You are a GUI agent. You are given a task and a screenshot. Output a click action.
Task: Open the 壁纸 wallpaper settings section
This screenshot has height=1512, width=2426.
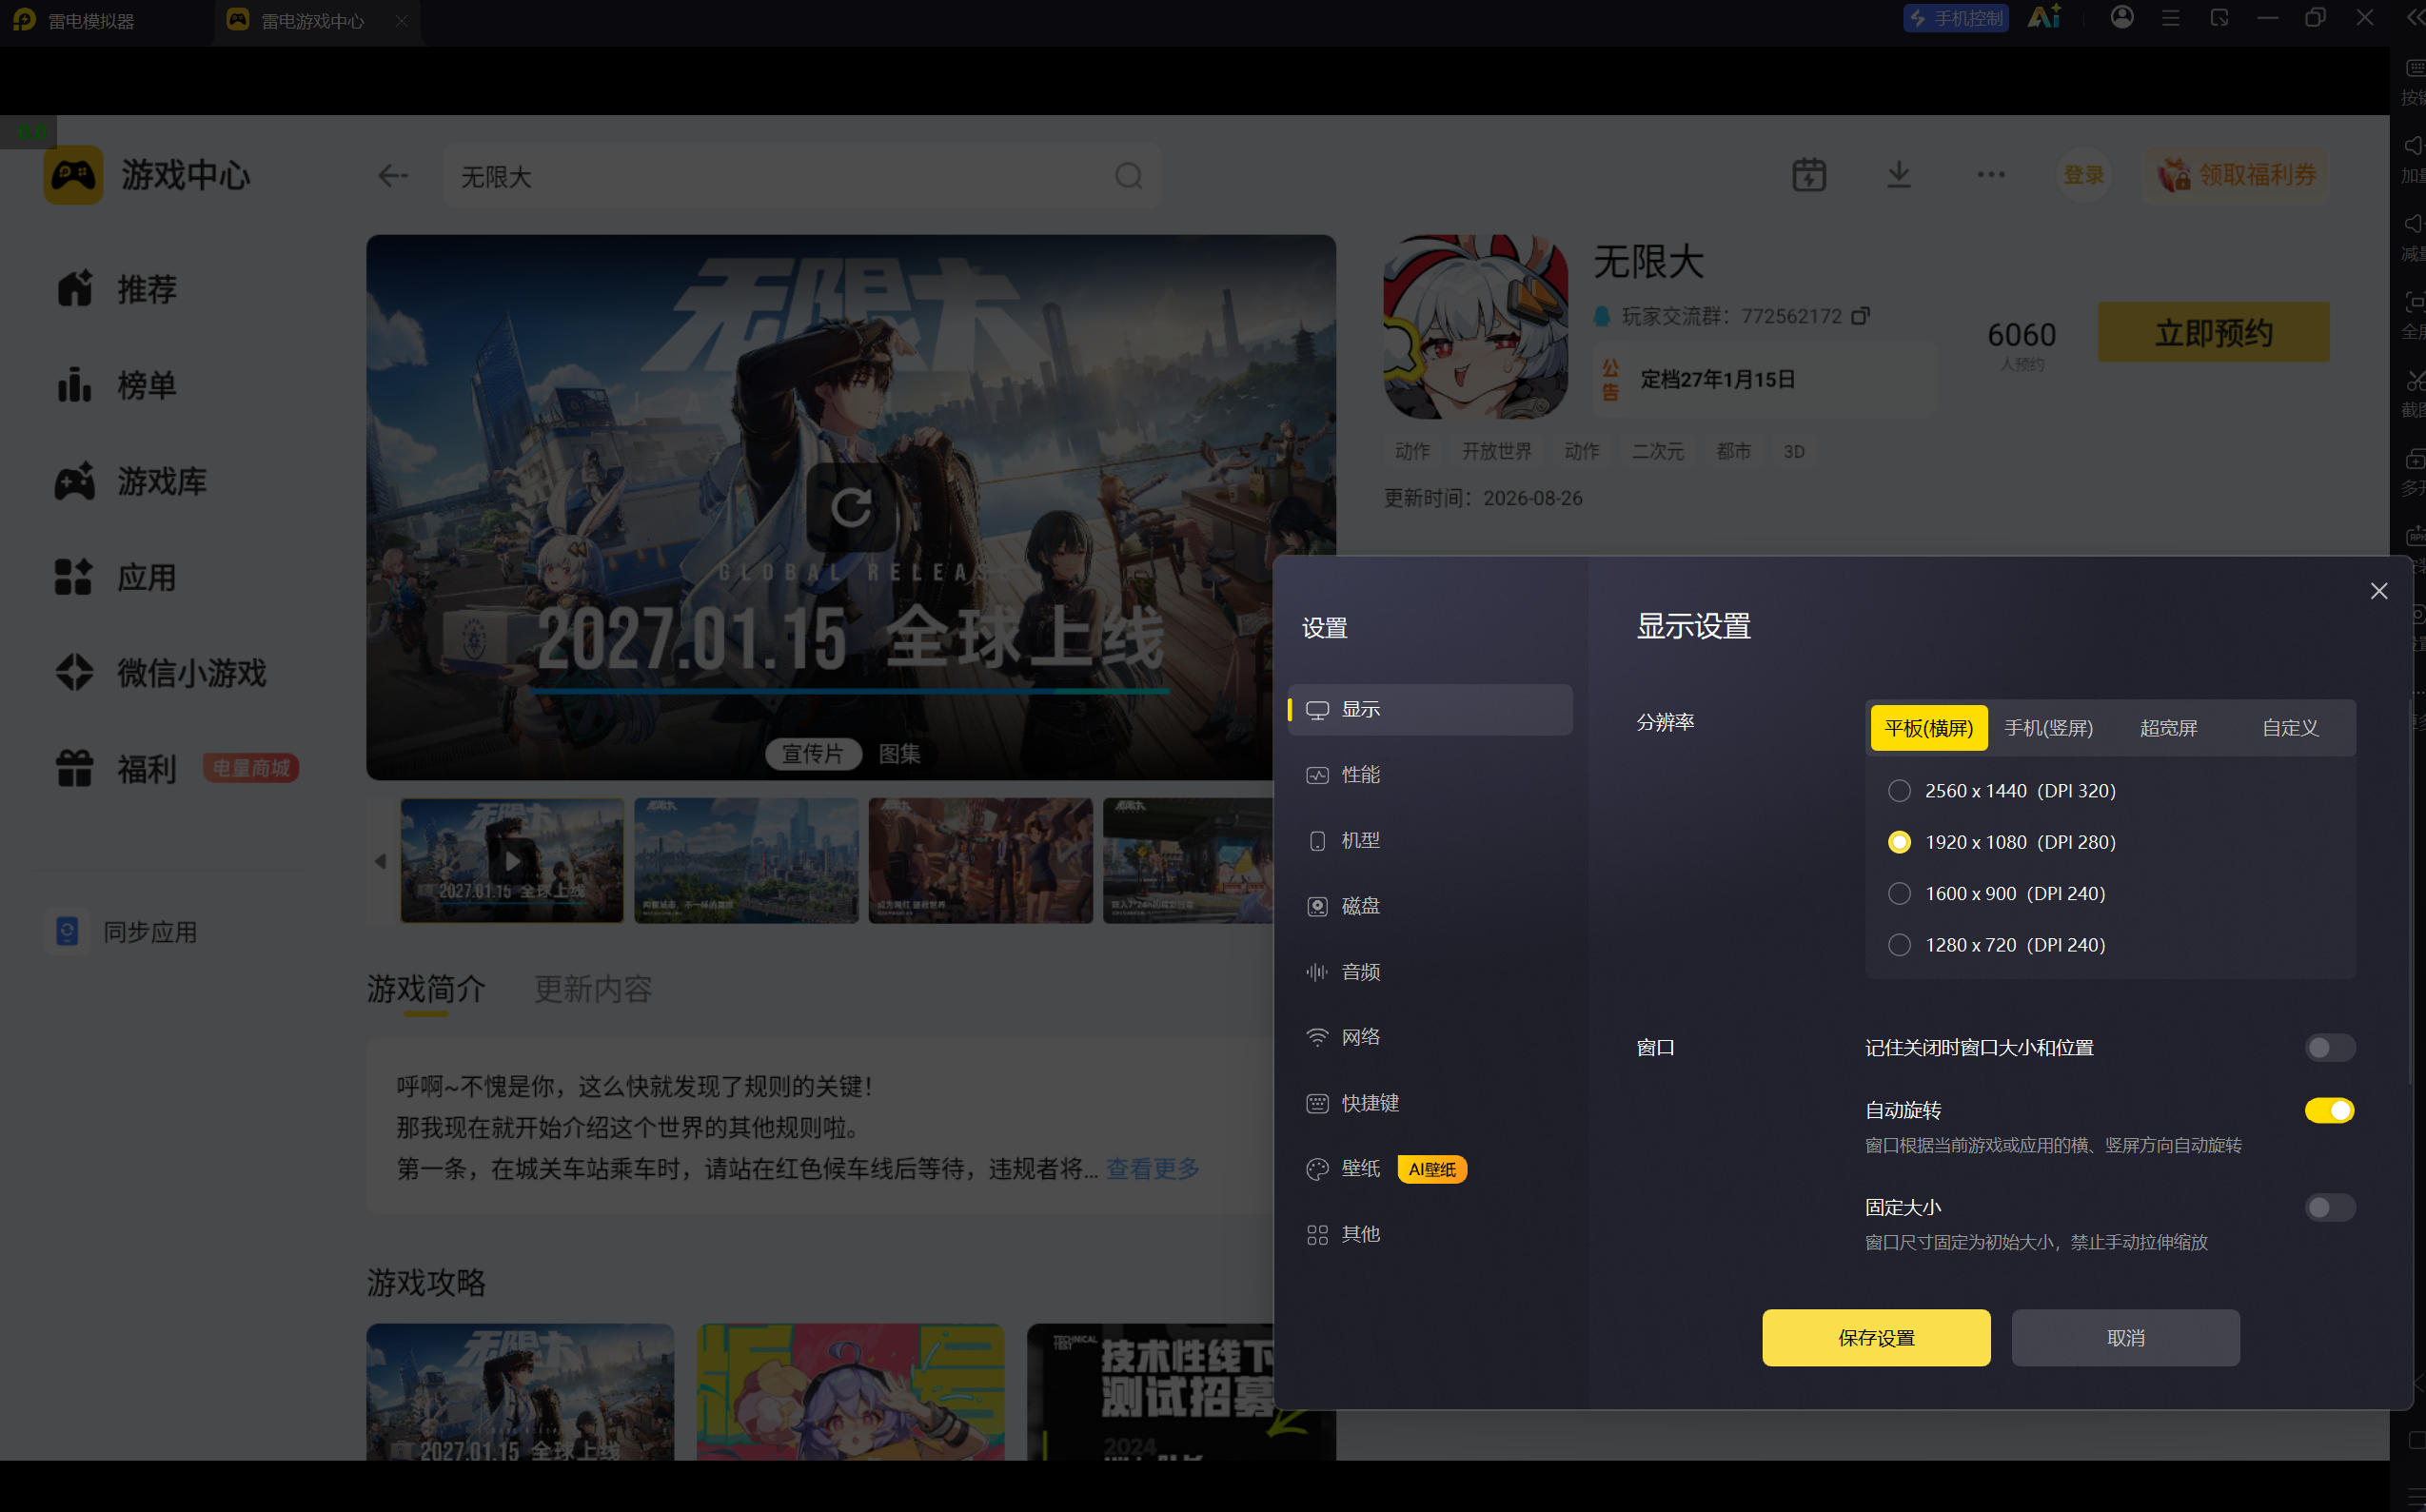[x=1430, y=1168]
